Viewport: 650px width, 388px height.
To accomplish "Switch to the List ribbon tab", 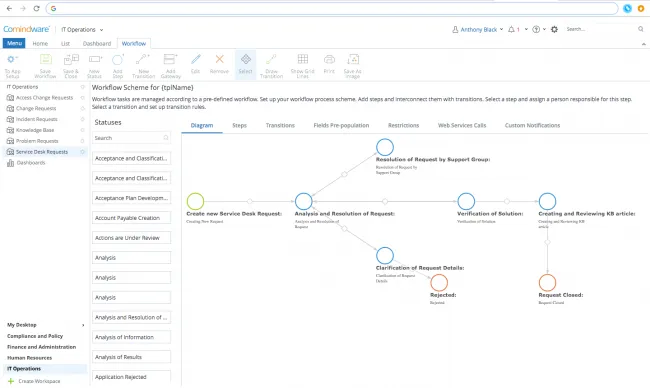I will (65, 44).
